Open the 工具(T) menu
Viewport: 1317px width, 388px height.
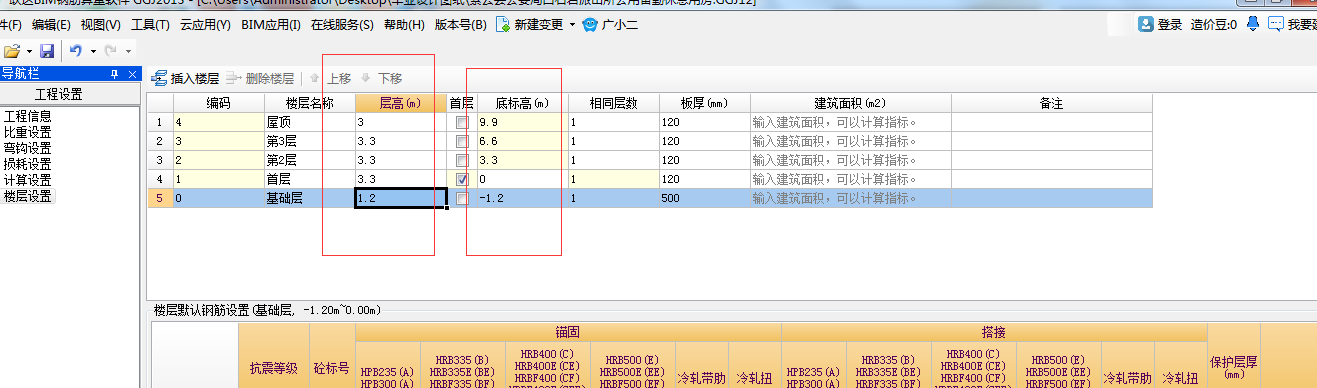pyautogui.click(x=150, y=24)
